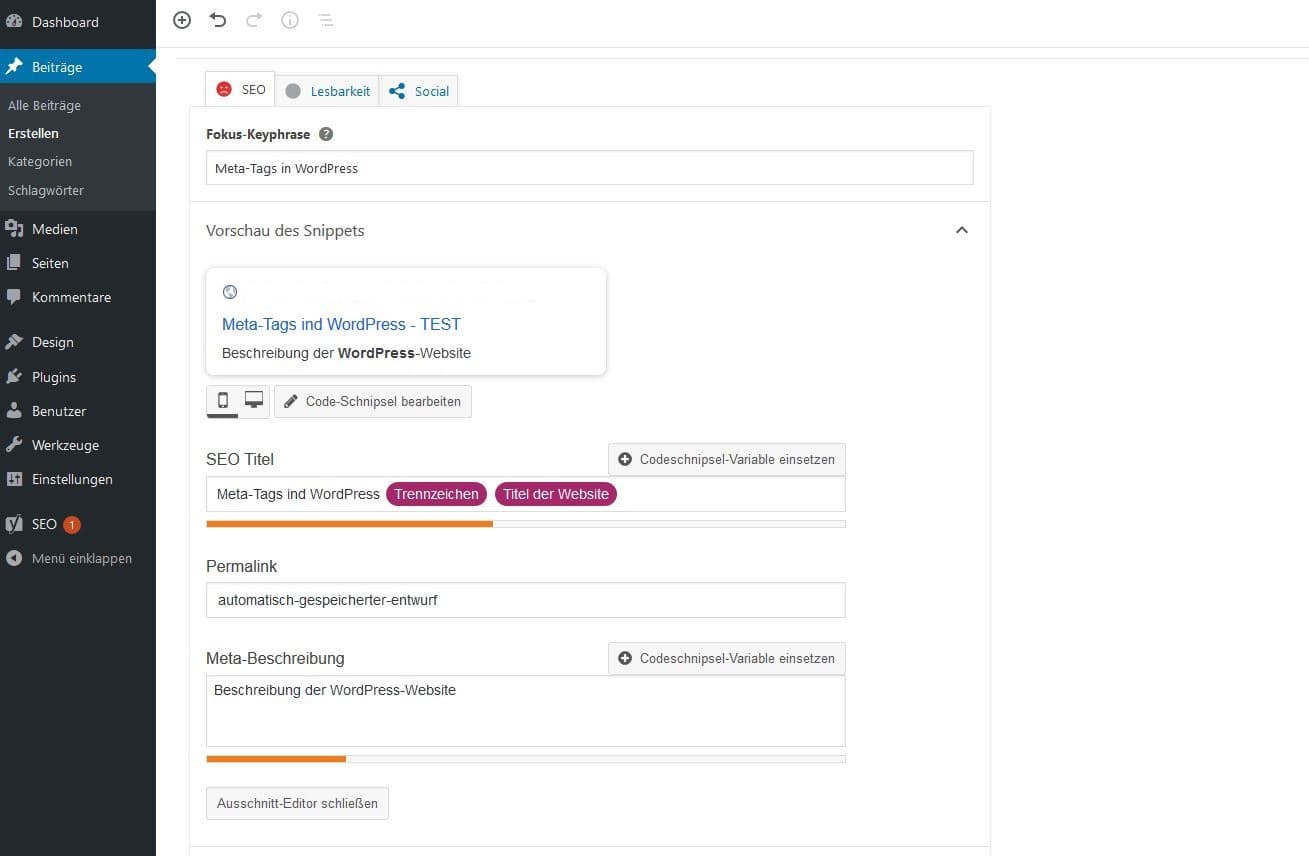This screenshot has width=1309, height=856.
Task: Click the snippet description text in preview
Action: click(346, 353)
